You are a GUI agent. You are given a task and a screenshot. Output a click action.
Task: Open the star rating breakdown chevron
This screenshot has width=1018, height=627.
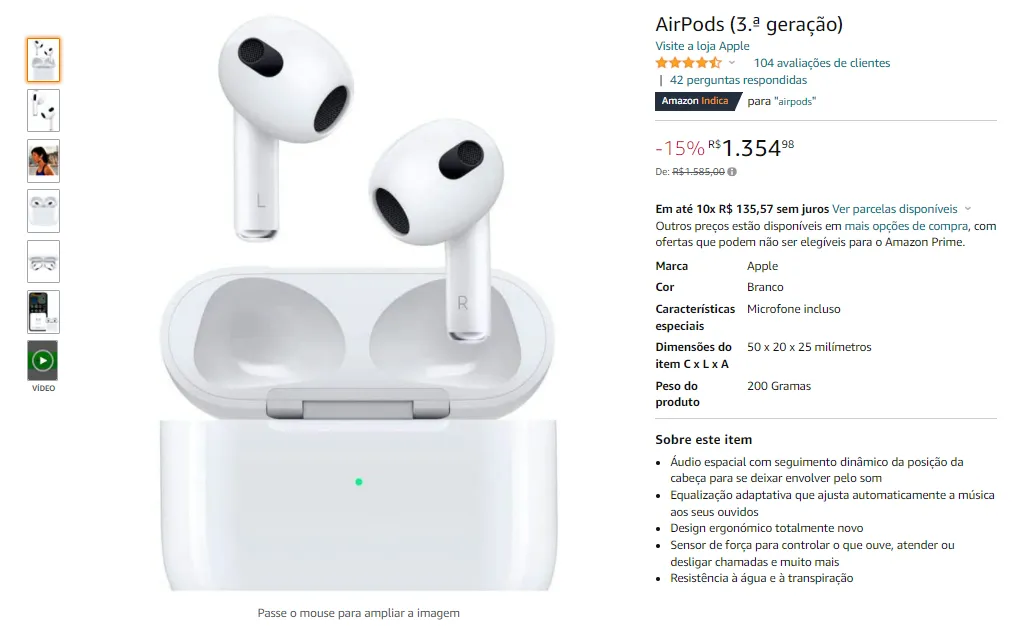[x=732, y=63]
